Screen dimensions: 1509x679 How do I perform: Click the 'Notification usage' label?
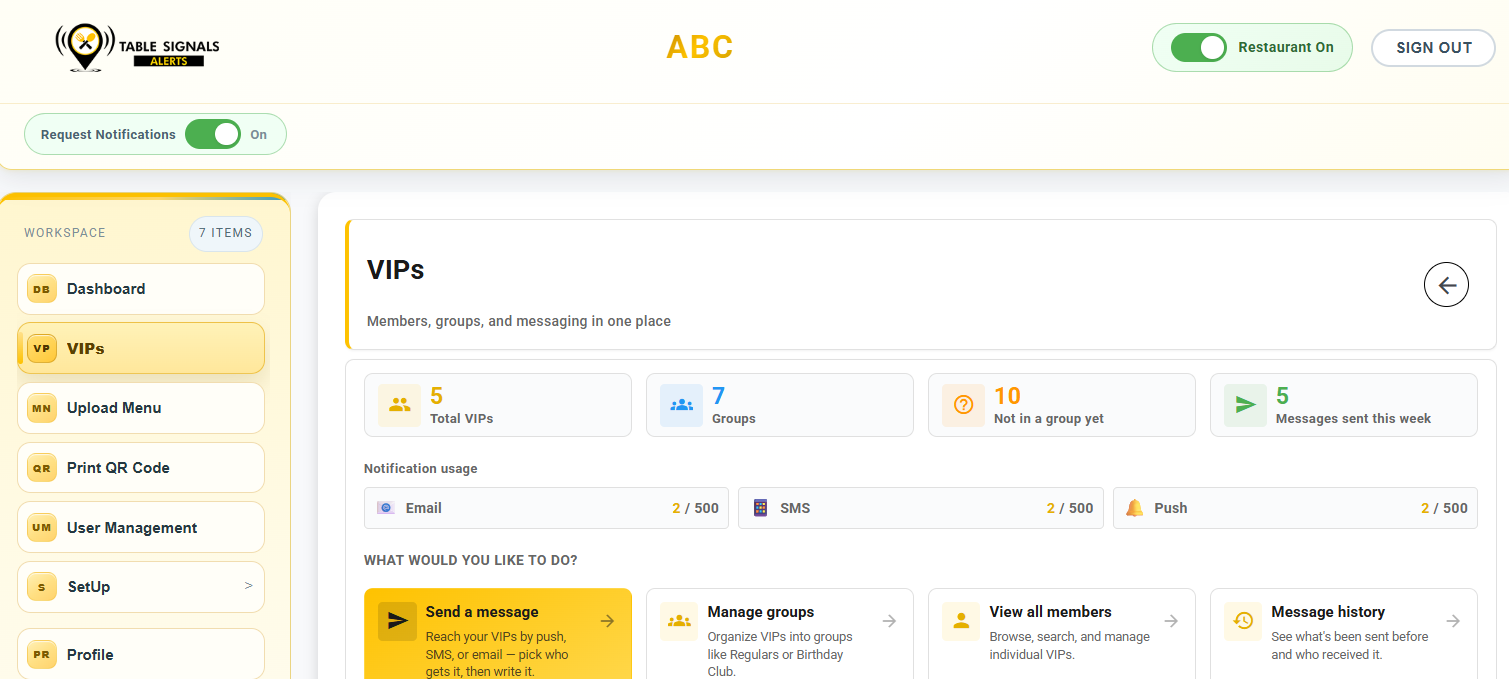[421, 468]
